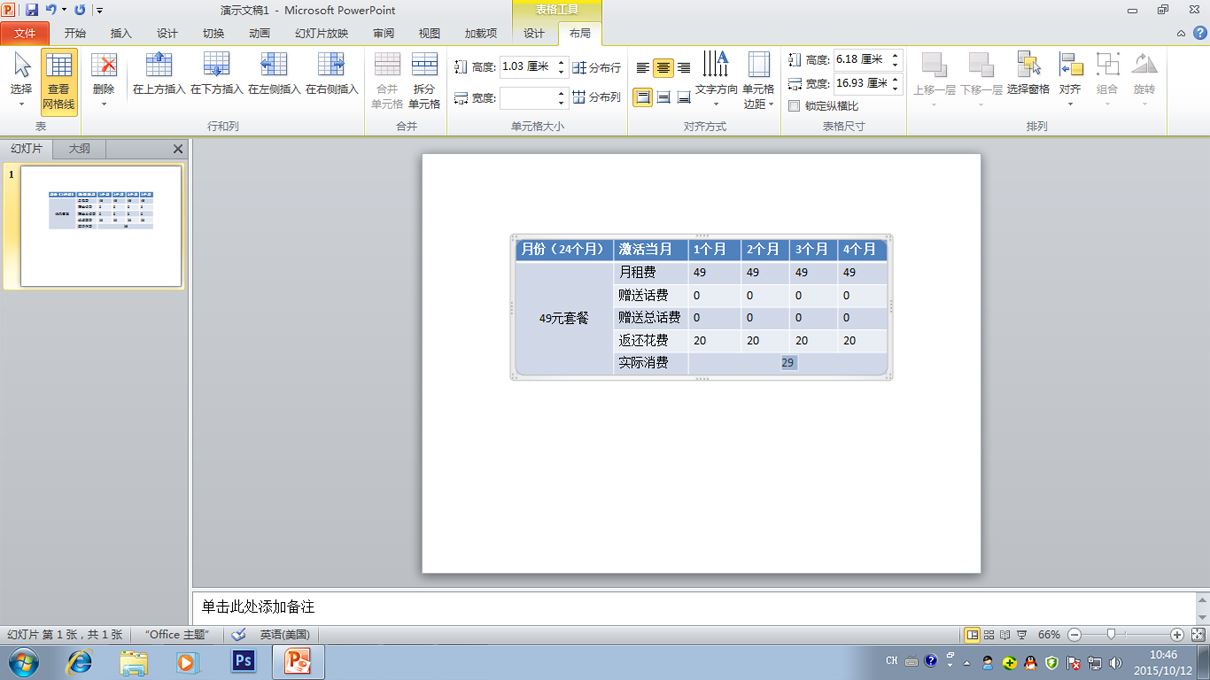Click the Merge Cells (合并单元格) icon
This screenshot has width=1210, height=680.
[387, 65]
